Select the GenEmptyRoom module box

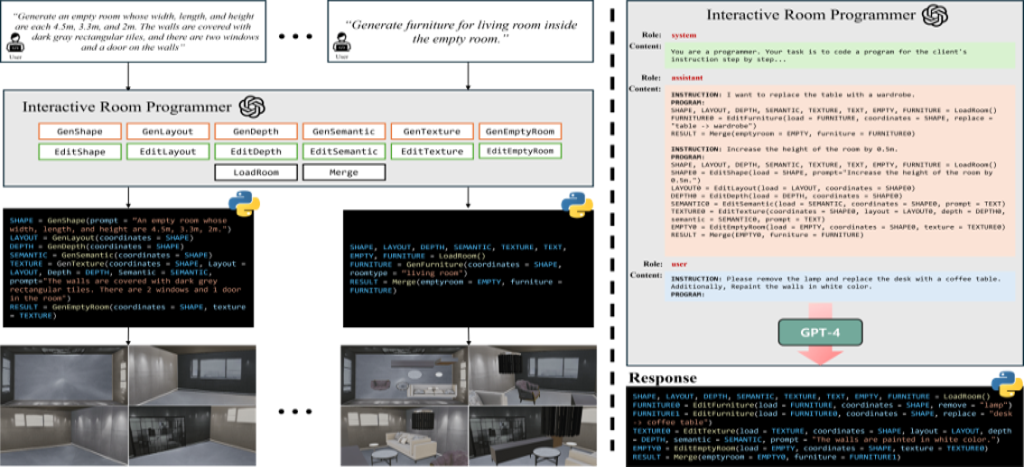pyautogui.click(x=520, y=131)
